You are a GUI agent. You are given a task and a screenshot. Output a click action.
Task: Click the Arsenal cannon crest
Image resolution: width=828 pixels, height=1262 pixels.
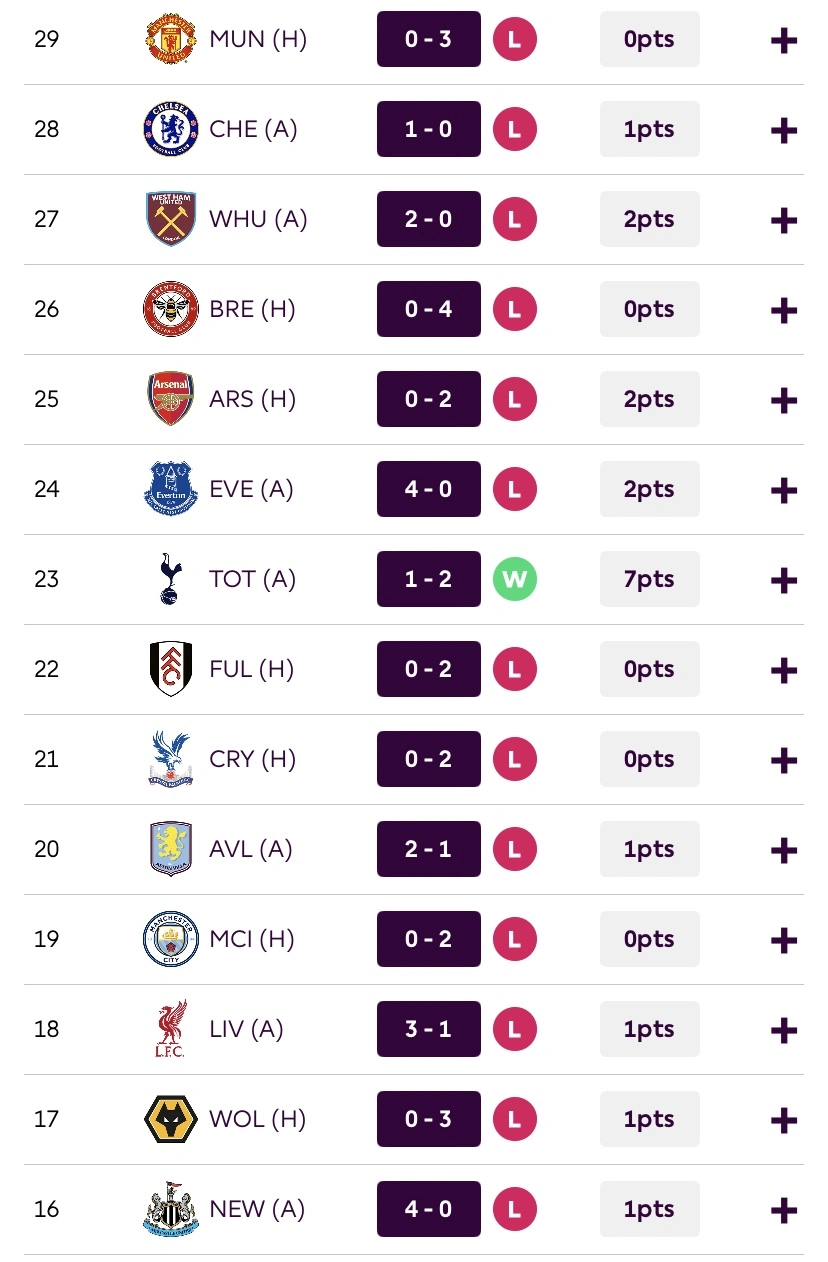coord(171,399)
